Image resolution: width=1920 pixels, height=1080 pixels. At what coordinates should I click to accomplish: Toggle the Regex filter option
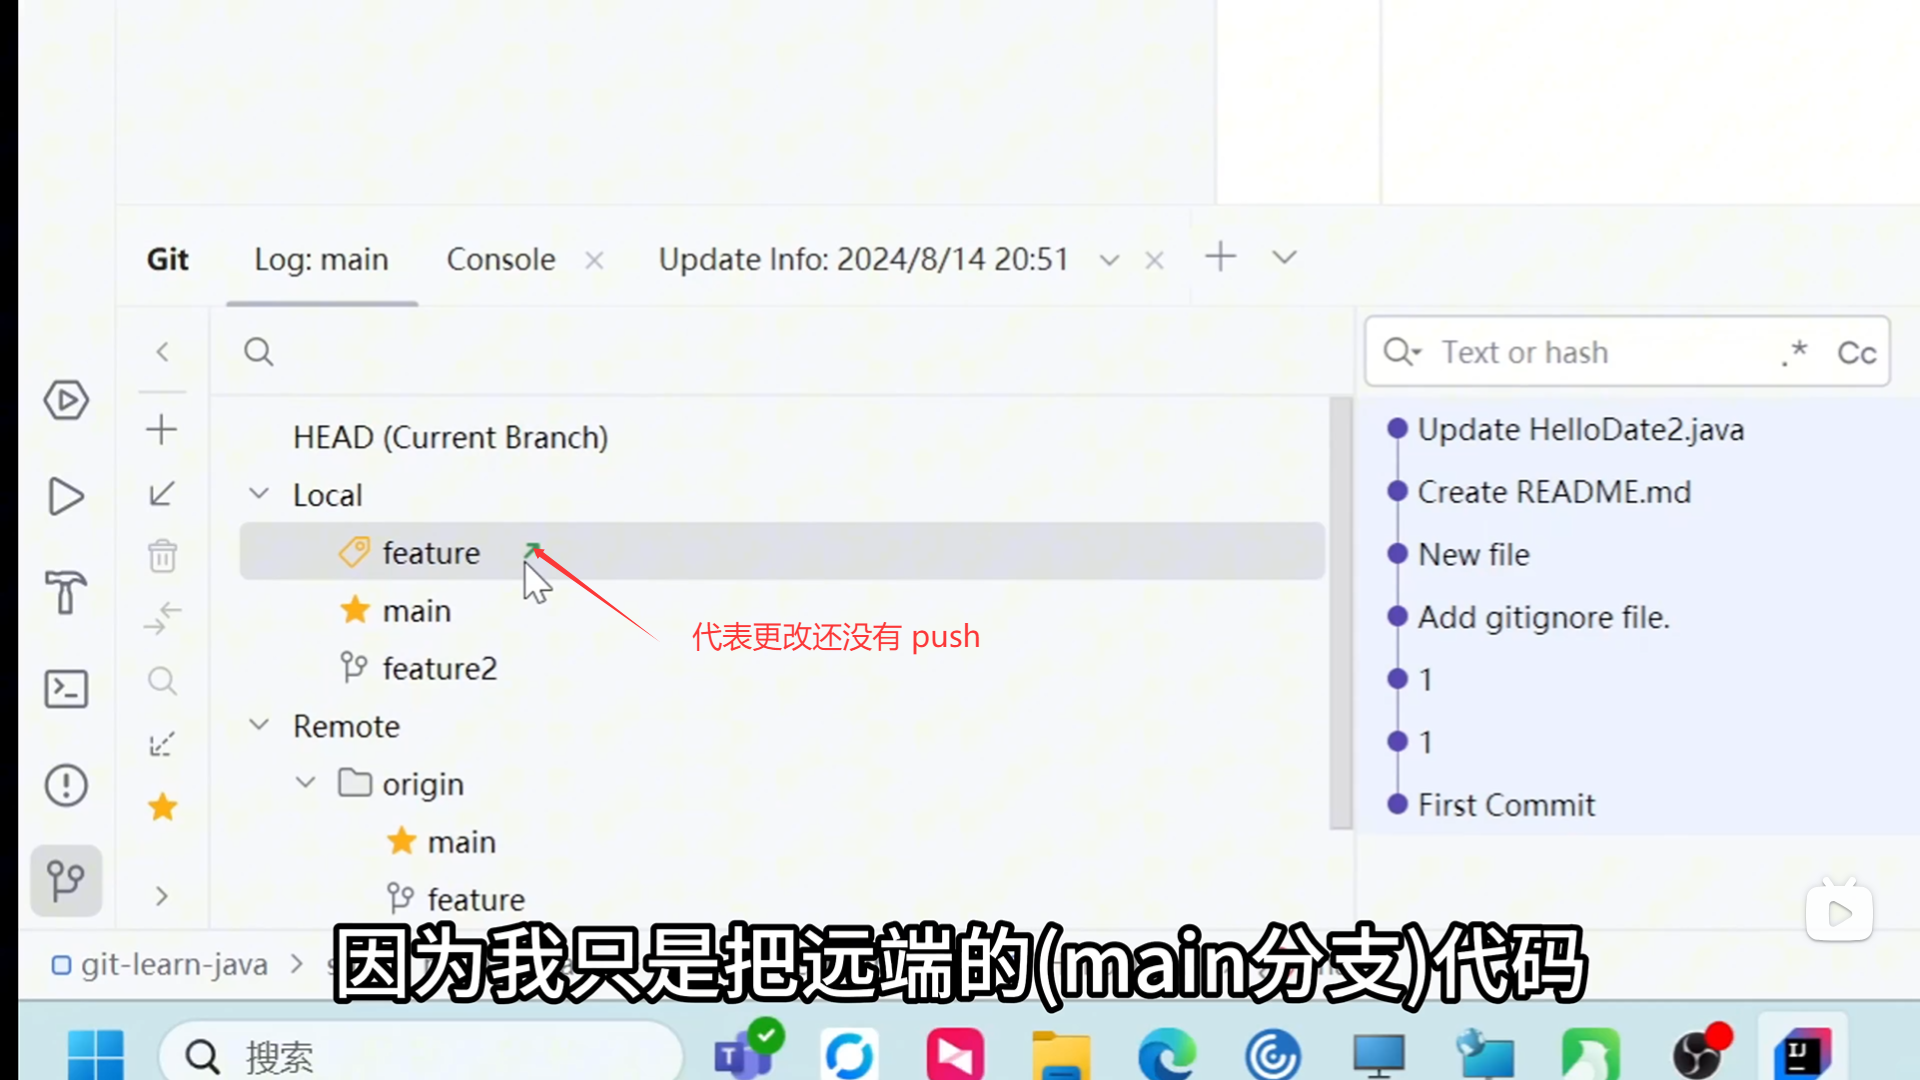(1795, 352)
